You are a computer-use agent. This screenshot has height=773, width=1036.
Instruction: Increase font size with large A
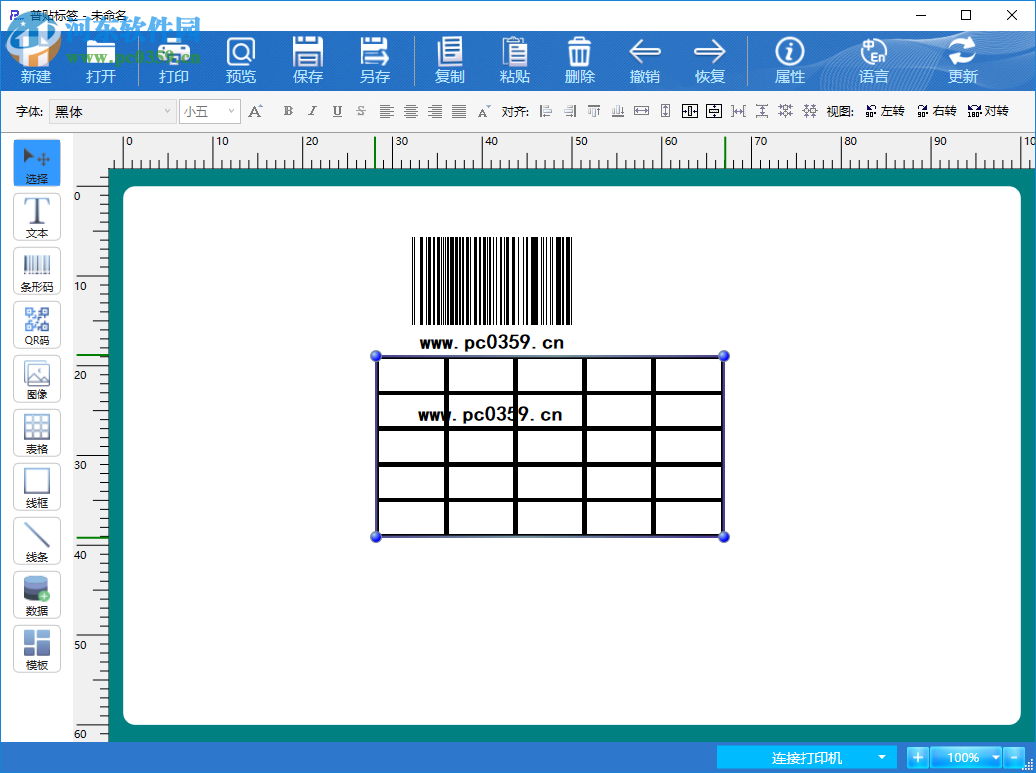[x=255, y=111]
